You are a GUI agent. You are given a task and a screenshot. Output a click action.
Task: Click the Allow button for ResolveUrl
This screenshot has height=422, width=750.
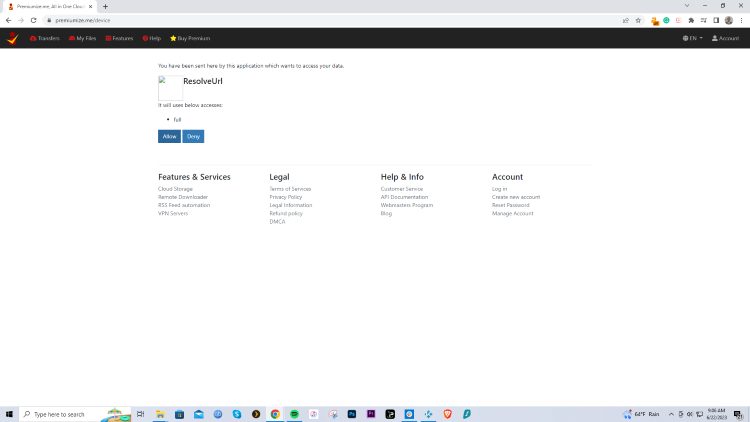point(169,136)
